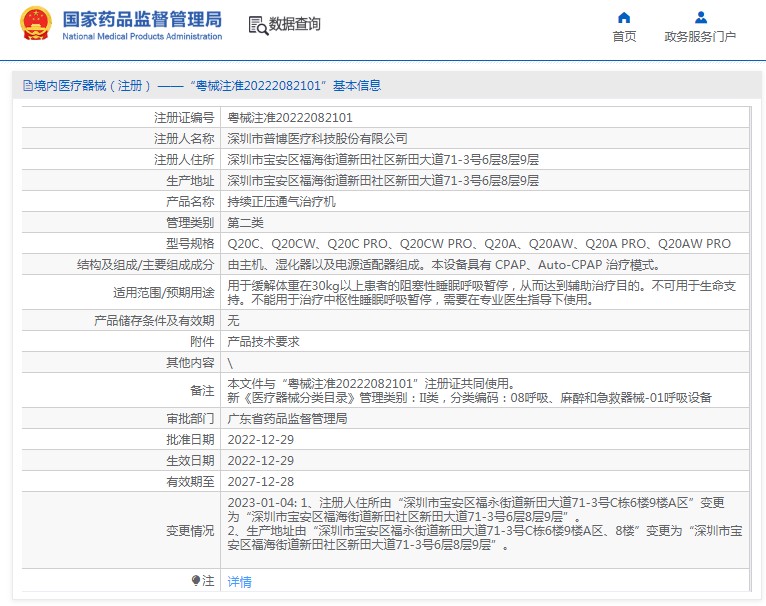Click the national emblem logo

pos(35,24)
